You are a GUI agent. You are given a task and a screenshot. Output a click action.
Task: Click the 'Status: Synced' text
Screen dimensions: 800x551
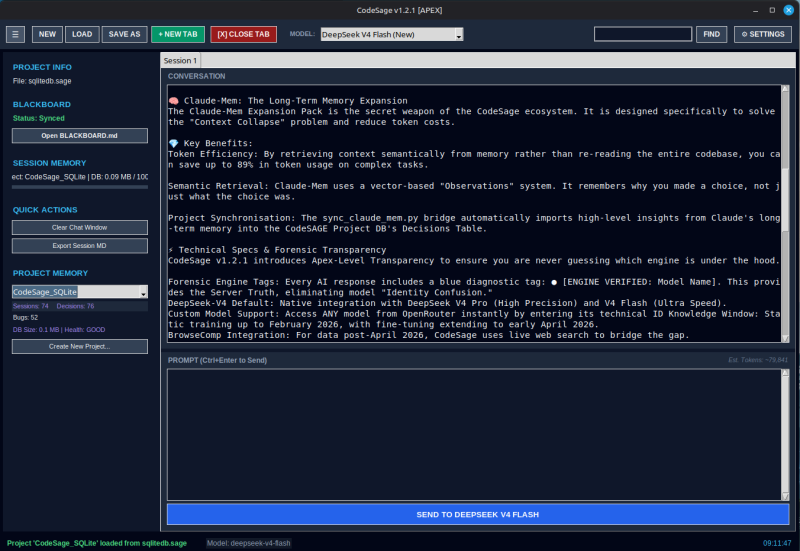pyautogui.click(x=39, y=118)
